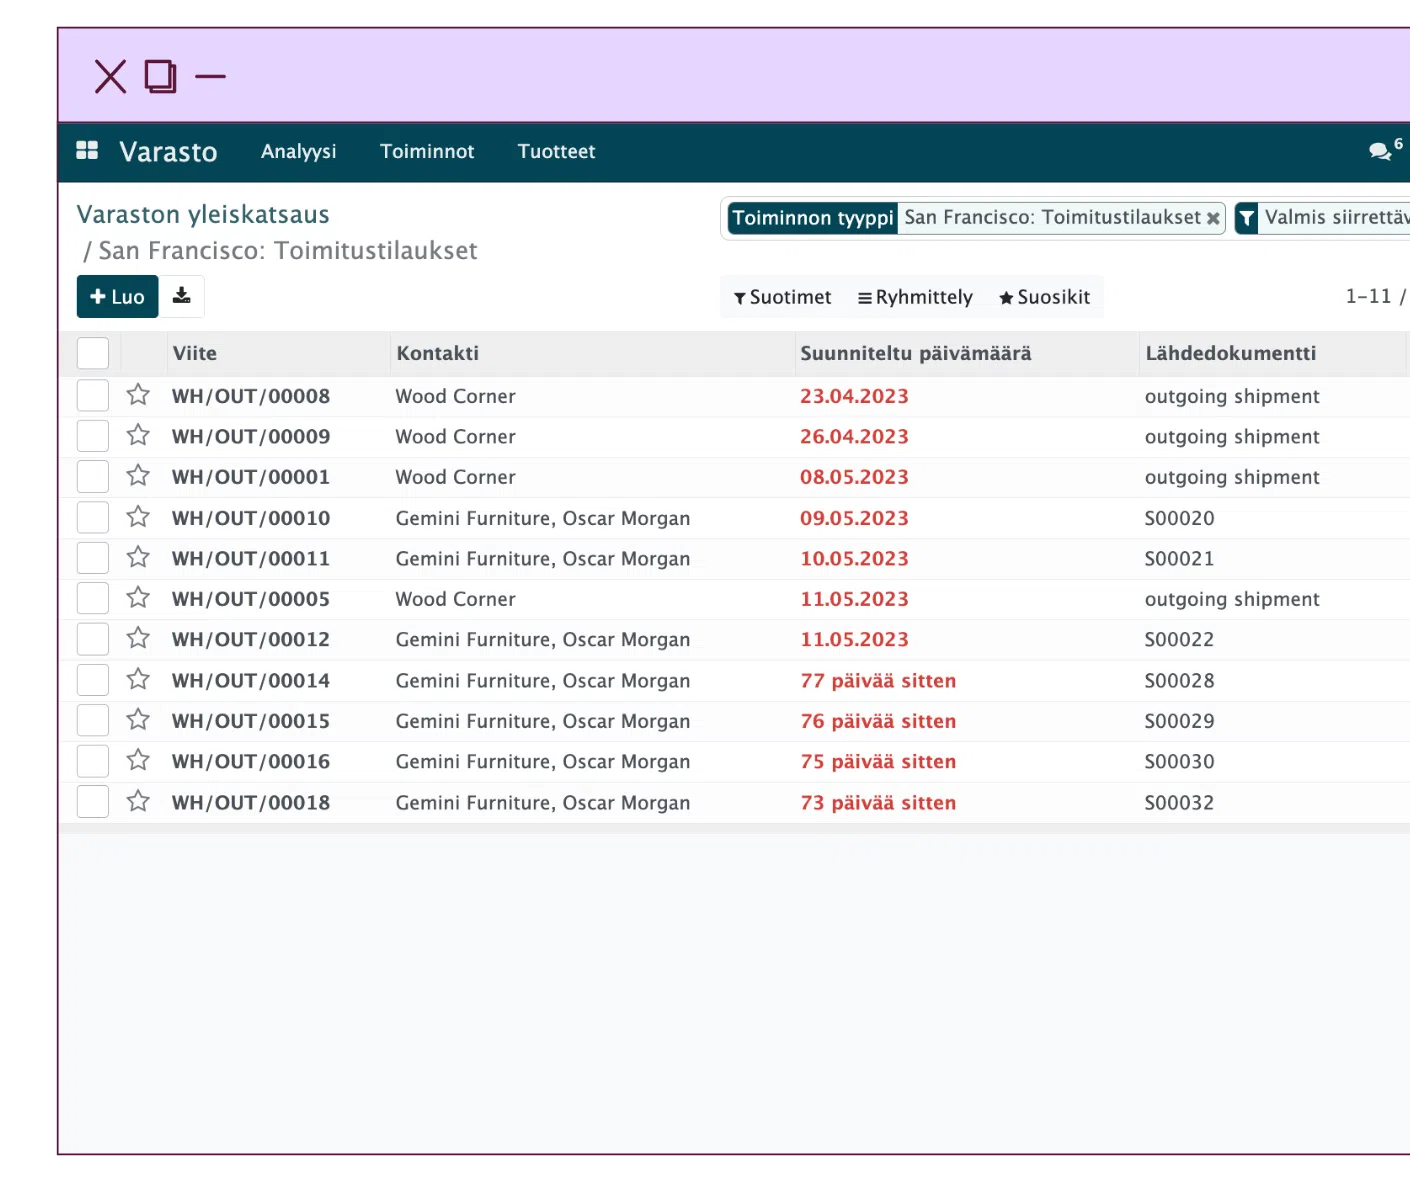Image resolution: width=1410 pixels, height=1182 pixels.
Task: Click the Luo create button
Action: [117, 296]
